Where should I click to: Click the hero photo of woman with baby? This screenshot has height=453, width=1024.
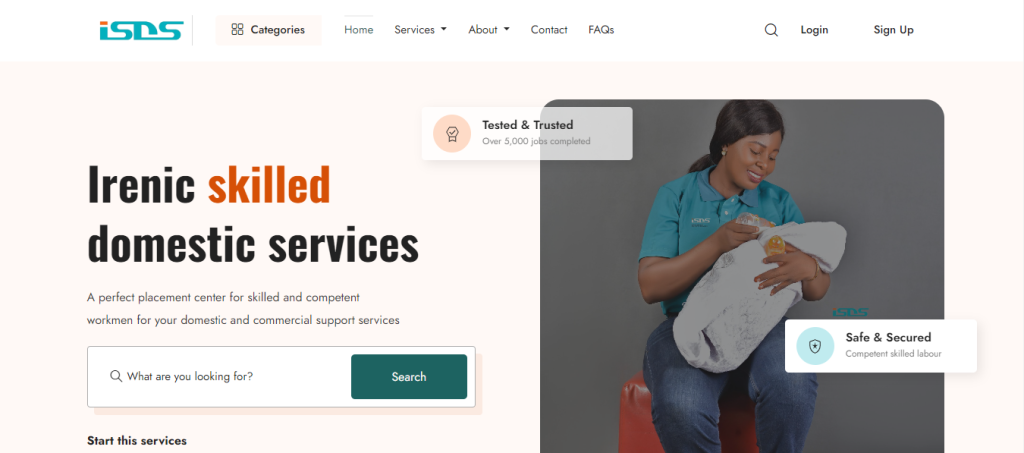point(742,276)
